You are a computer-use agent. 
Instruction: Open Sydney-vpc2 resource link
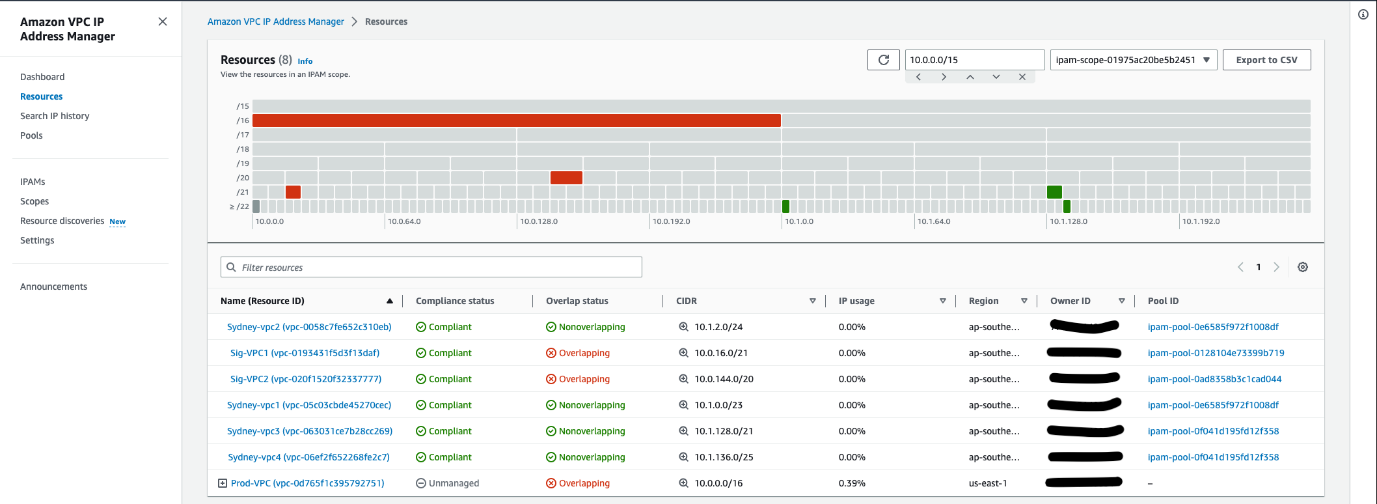309,327
